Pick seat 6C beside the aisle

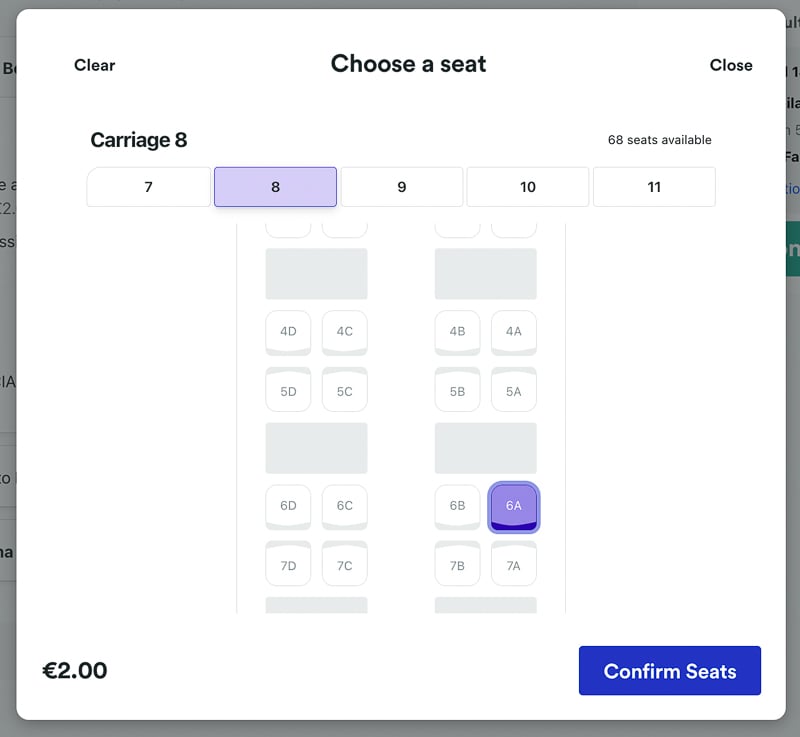pos(345,506)
